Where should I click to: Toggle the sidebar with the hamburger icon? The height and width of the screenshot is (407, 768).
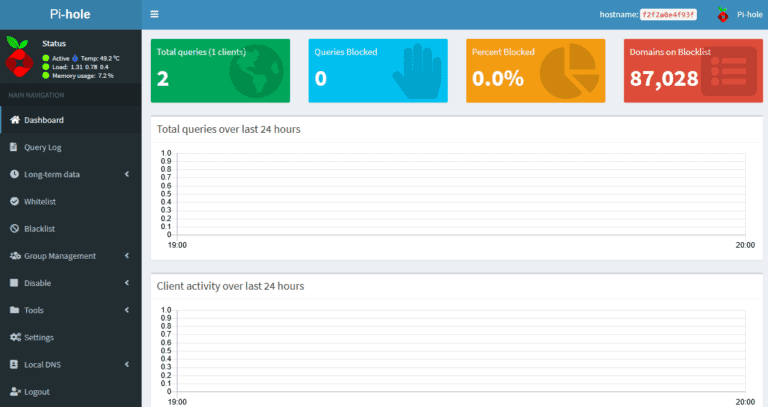point(154,14)
